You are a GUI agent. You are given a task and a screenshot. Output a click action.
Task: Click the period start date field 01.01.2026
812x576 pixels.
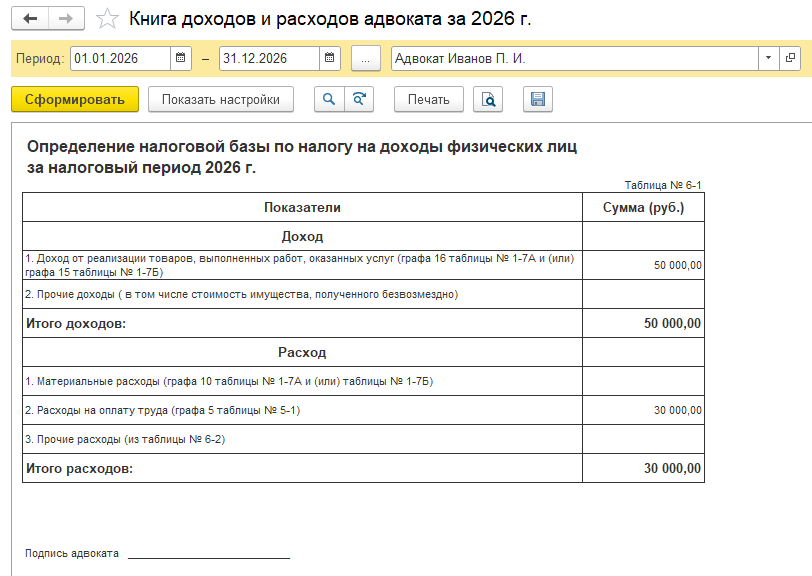coord(120,59)
